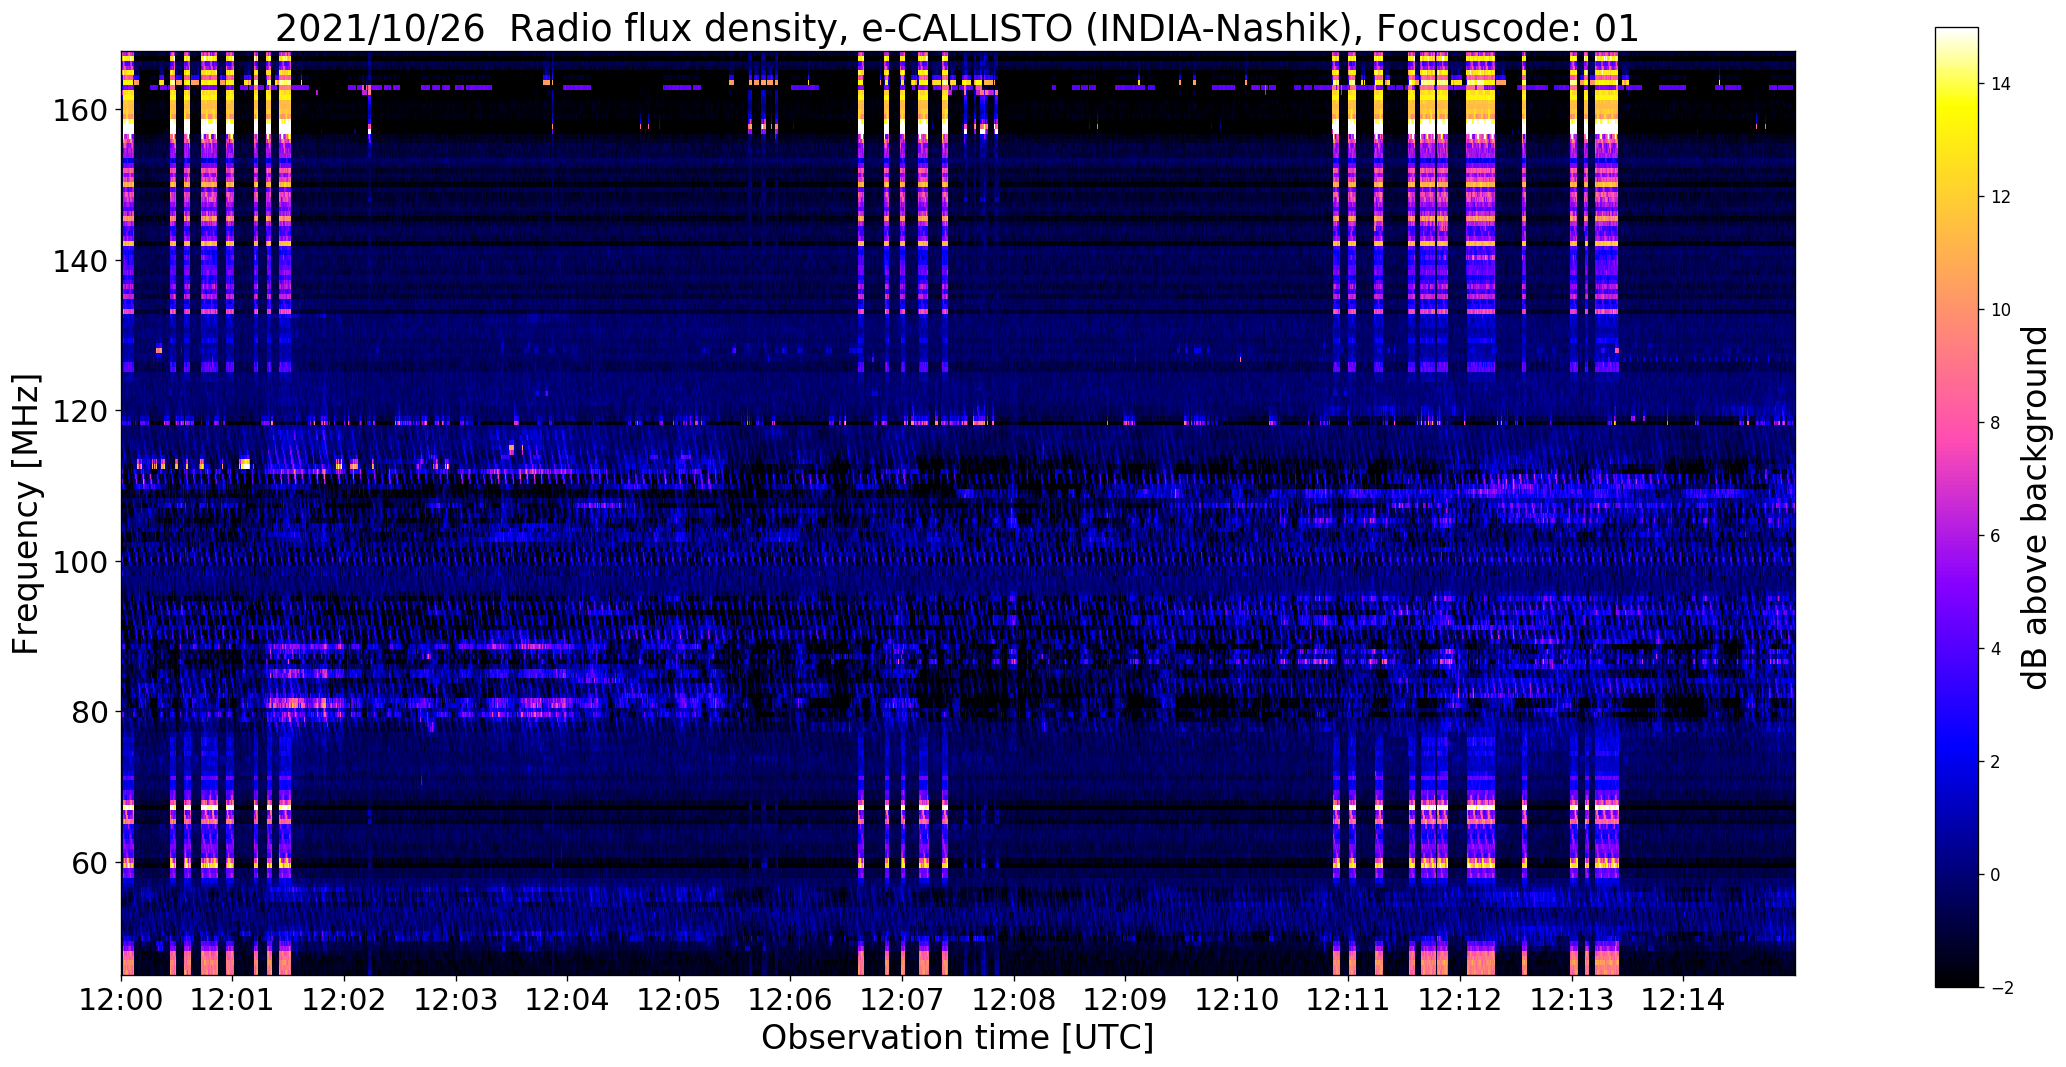Click the 12:00 time tick label
The image size is (2066, 1067).
click(x=122, y=998)
